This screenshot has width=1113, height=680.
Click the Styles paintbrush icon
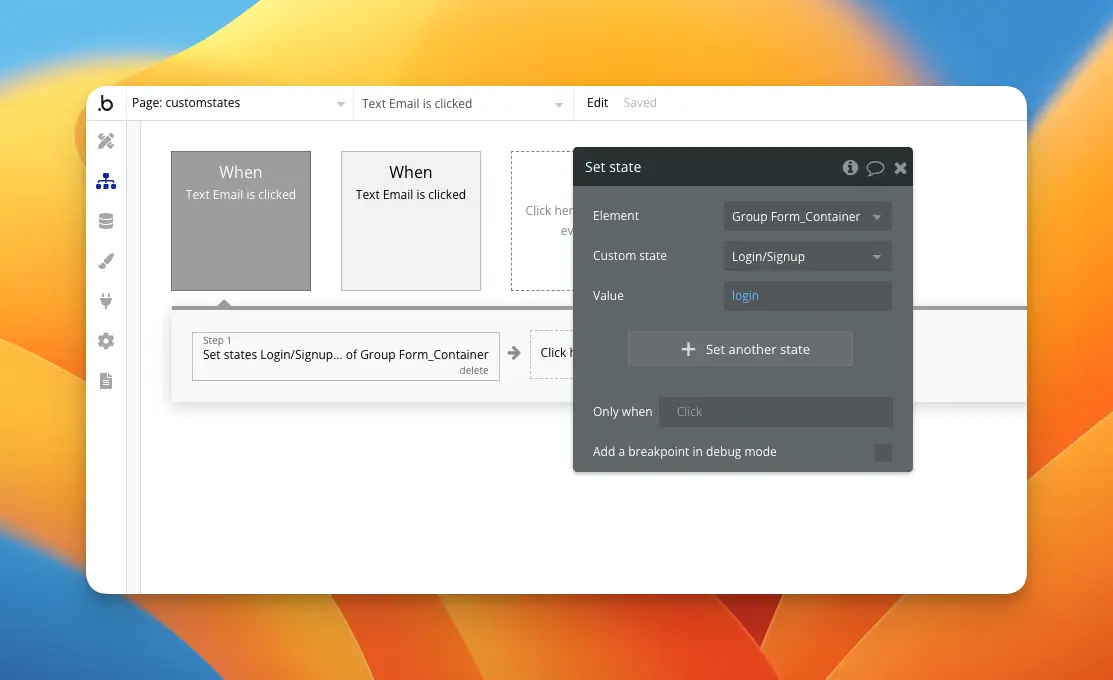coord(105,260)
